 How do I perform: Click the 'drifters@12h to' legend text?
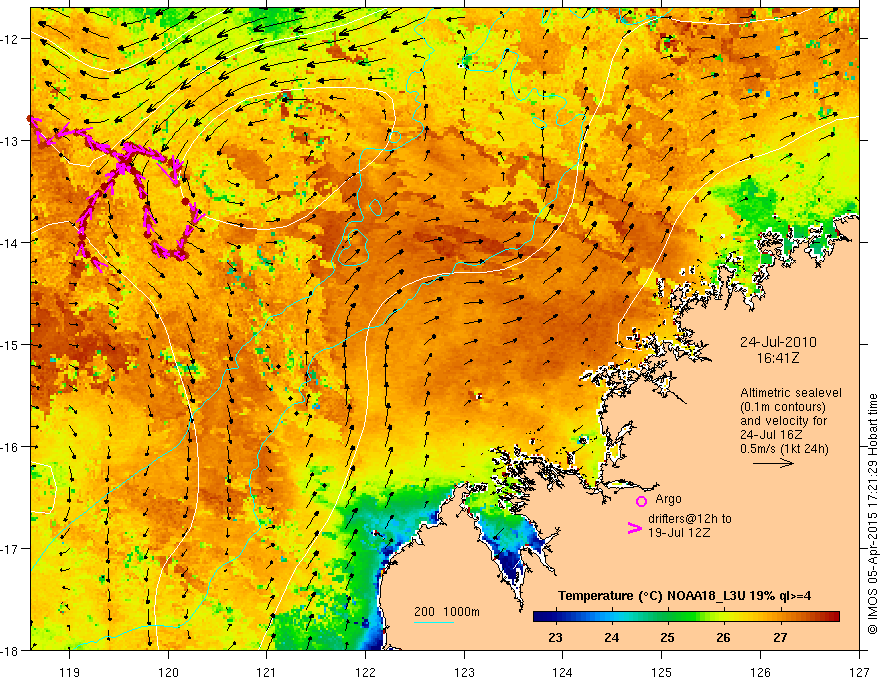click(x=690, y=519)
